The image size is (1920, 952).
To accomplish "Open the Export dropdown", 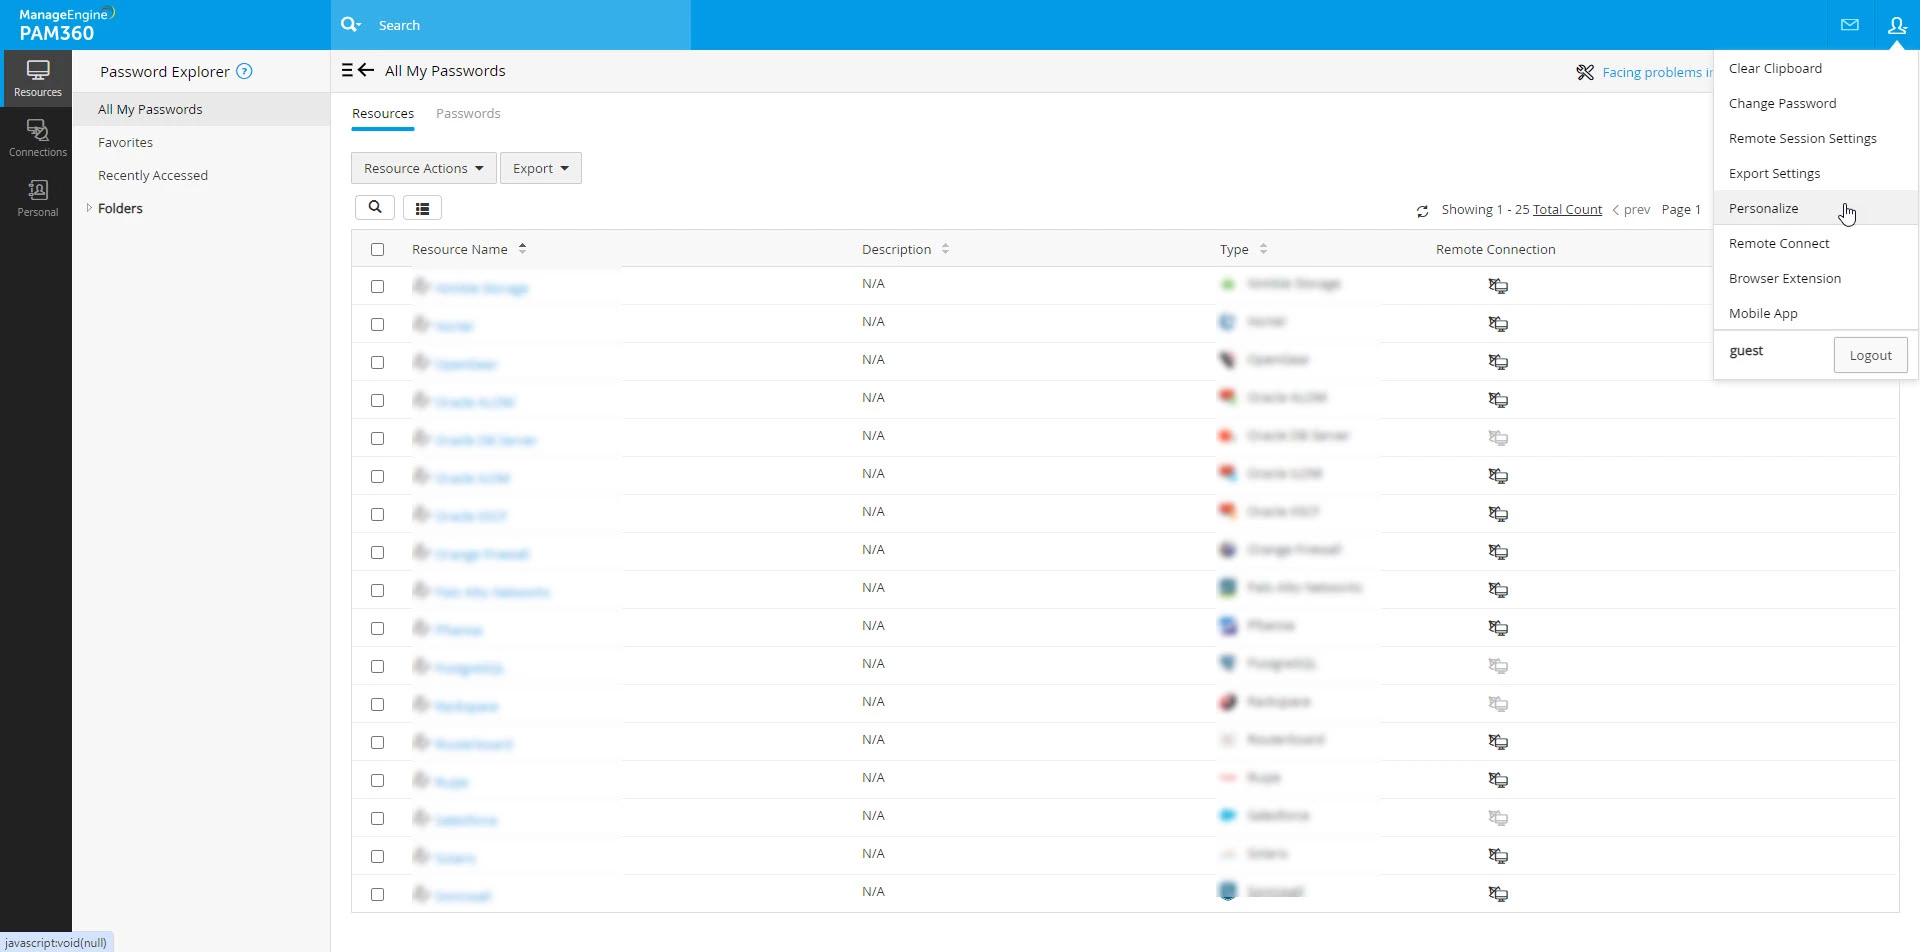I will [540, 168].
